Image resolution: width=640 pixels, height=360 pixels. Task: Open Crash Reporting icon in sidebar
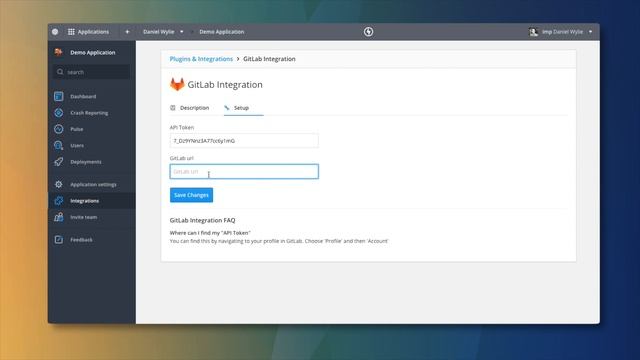tap(59, 113)
